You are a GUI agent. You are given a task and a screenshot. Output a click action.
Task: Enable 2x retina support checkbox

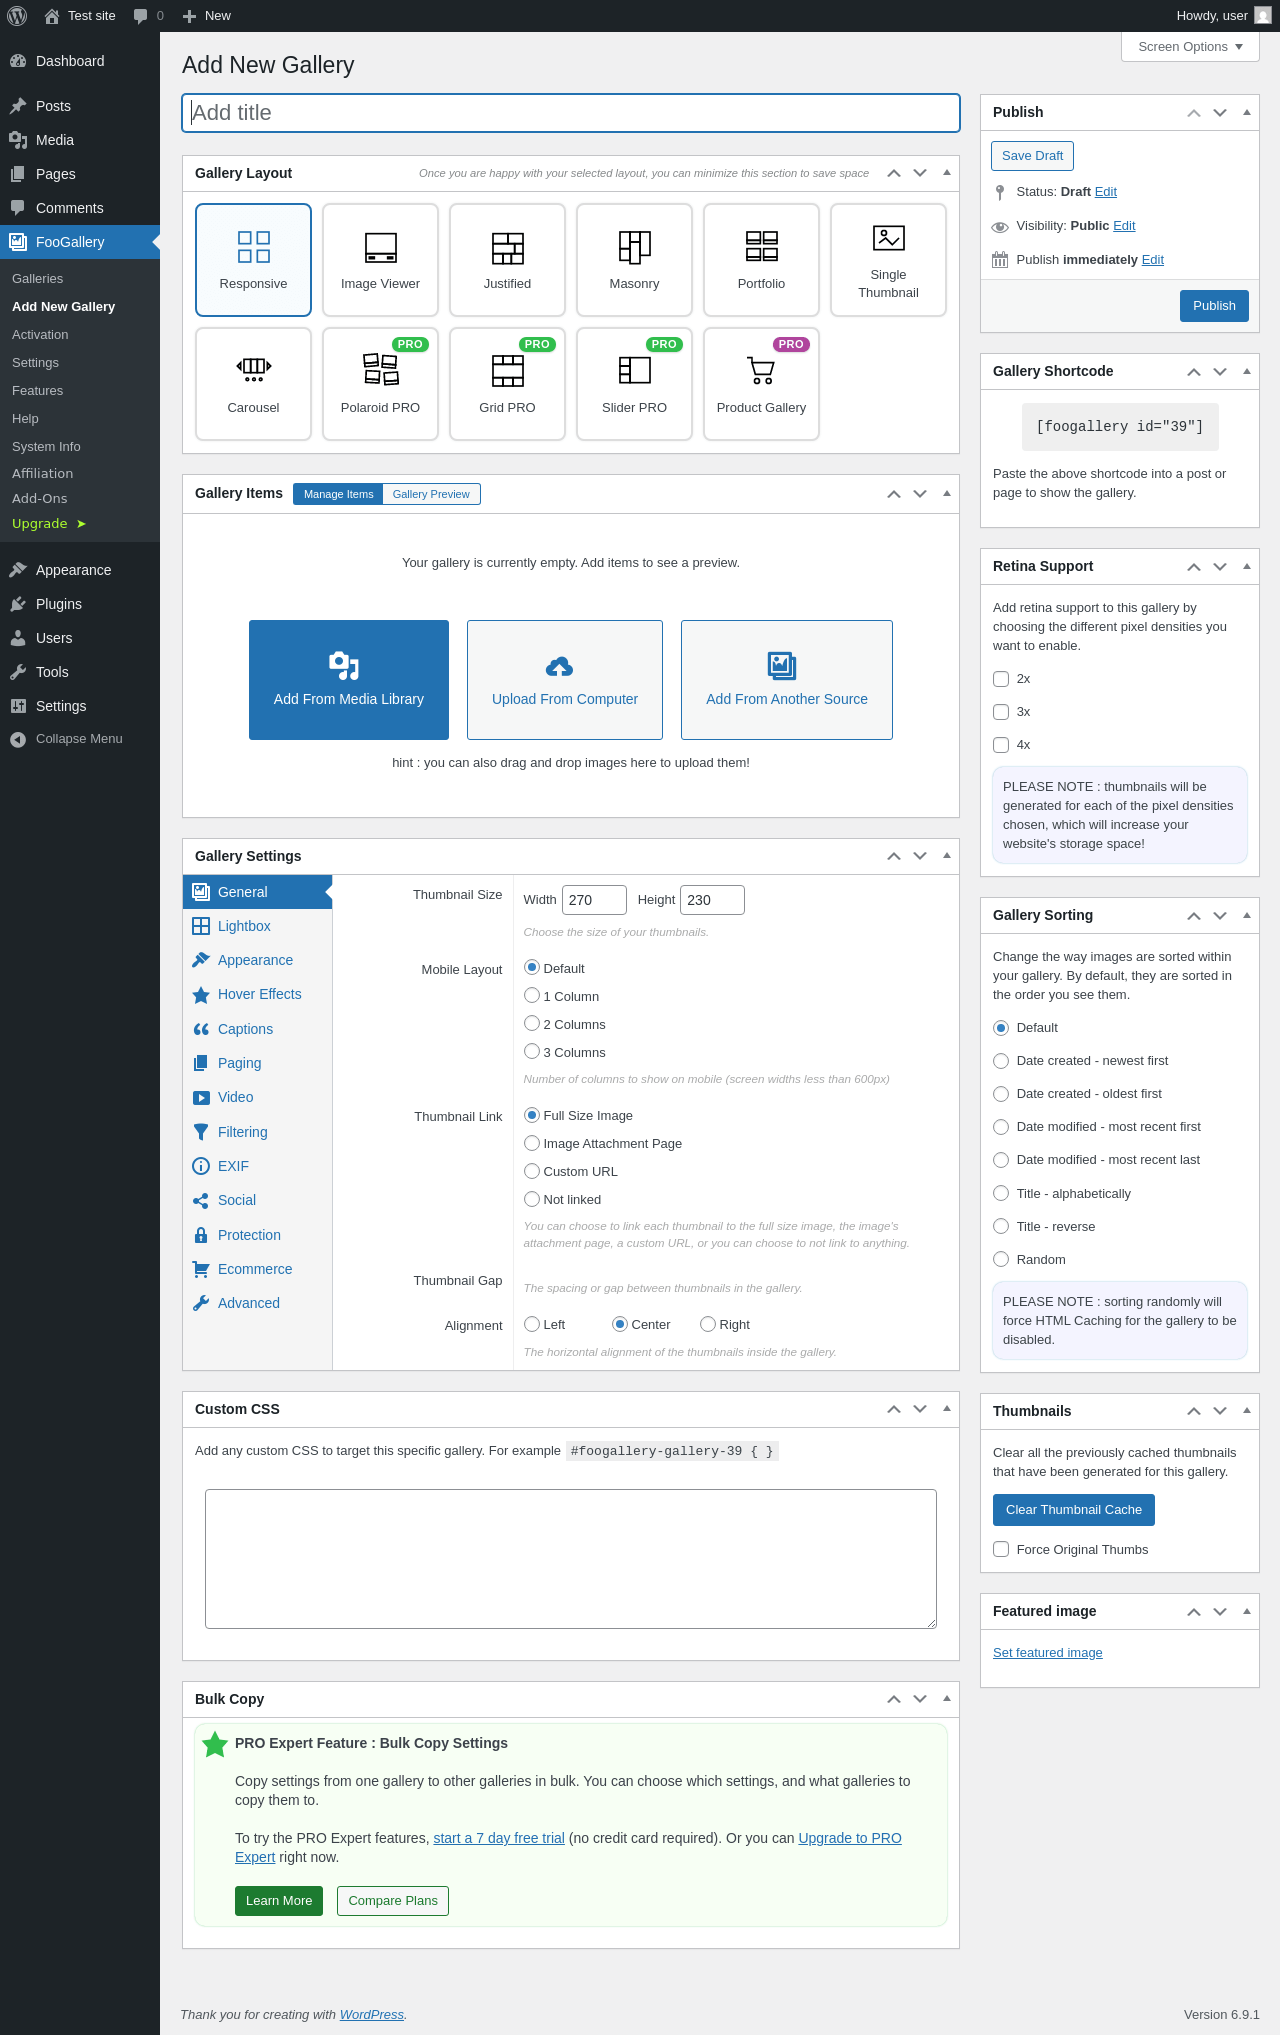(1001, 679)
